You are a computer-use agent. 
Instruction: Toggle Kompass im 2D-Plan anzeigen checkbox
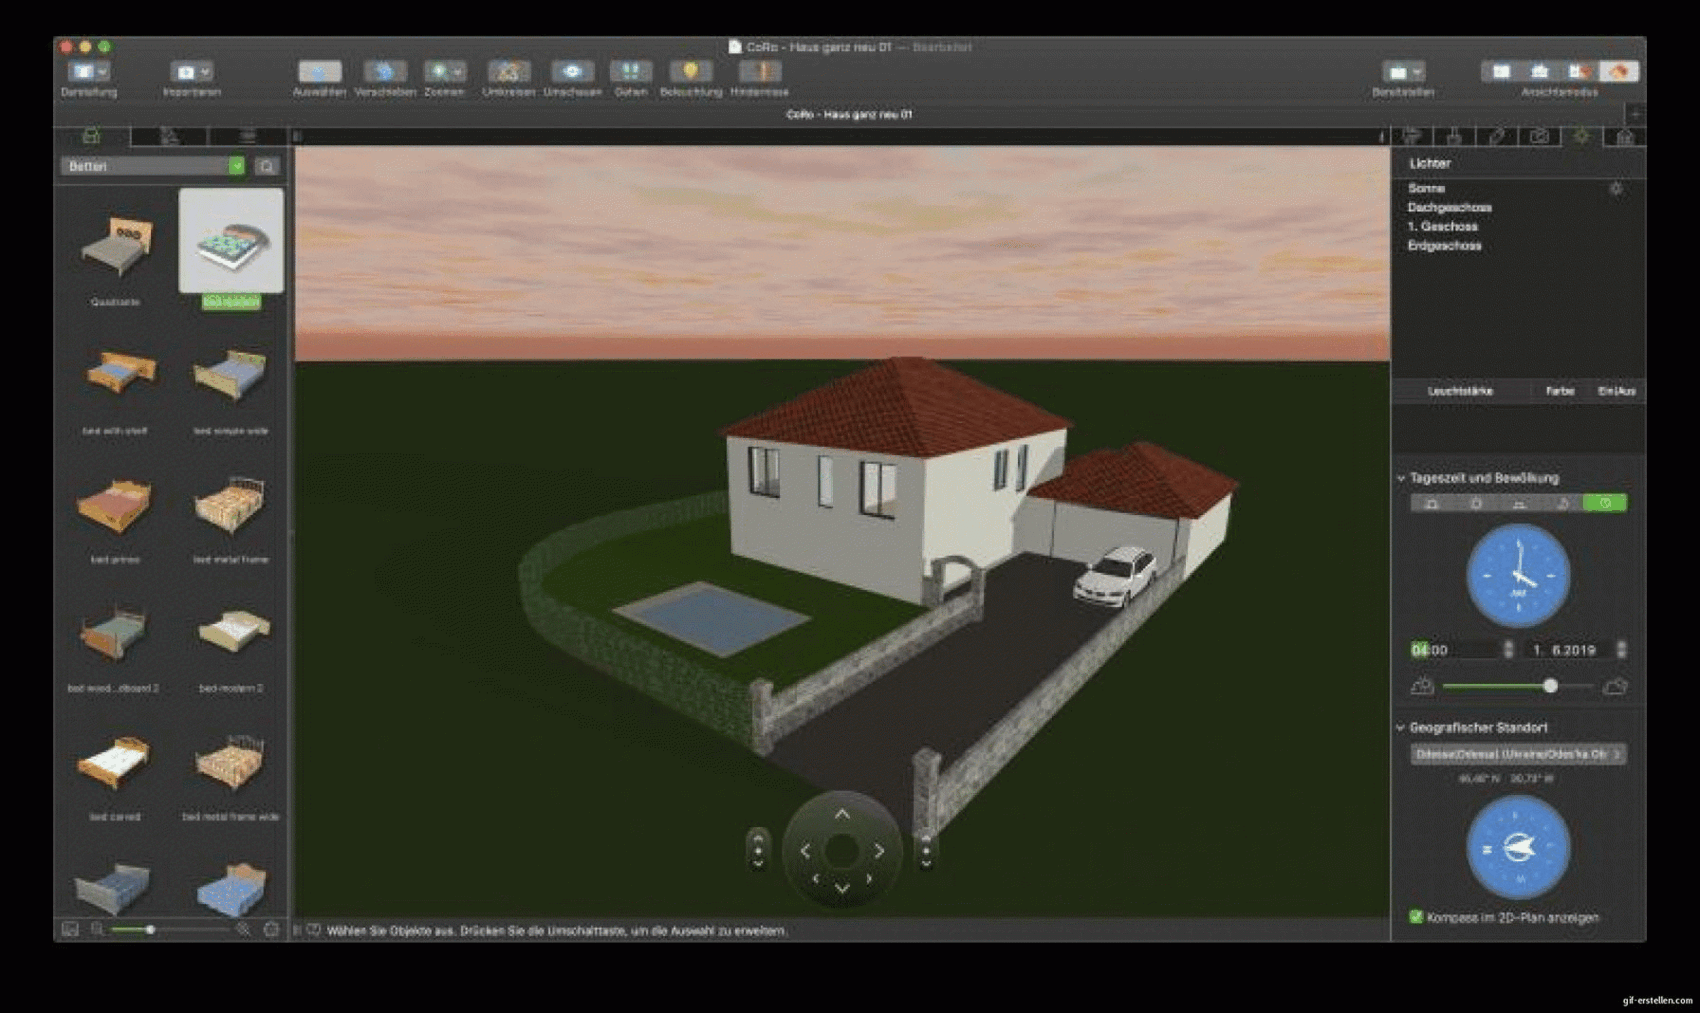point(1416,917)
